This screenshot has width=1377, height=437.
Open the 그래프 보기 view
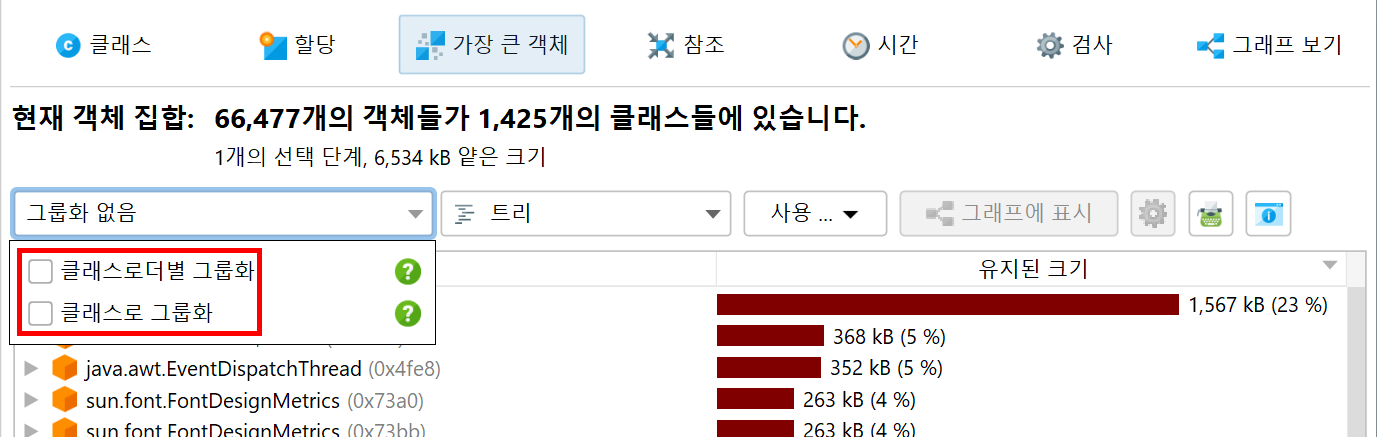tap(1269, 45)
